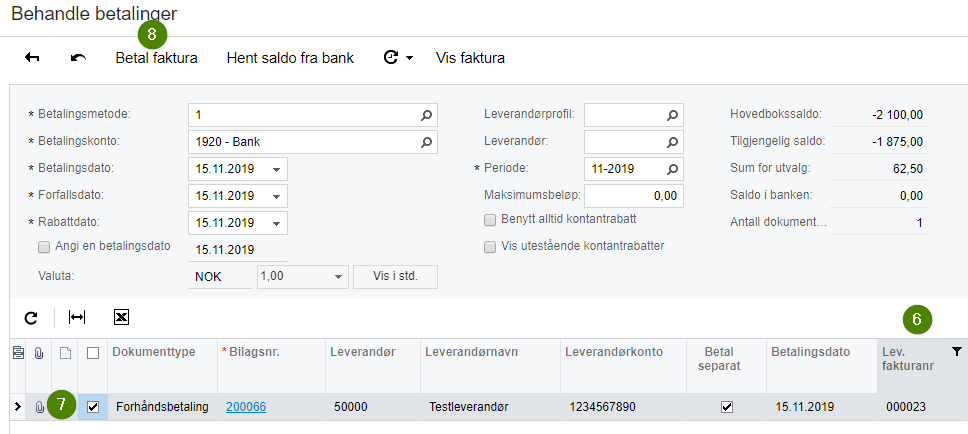This screenshot has height=434, width=968.
Task: Click the filter icon on Lev. fakturanr column
Action: (x=957, y=351)
